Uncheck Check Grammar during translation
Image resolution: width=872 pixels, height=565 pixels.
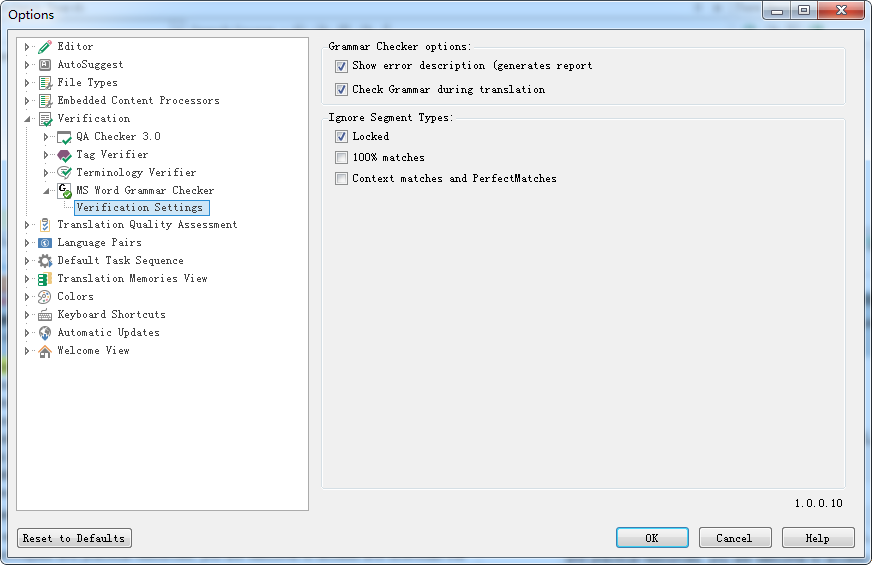click(342, 90)
